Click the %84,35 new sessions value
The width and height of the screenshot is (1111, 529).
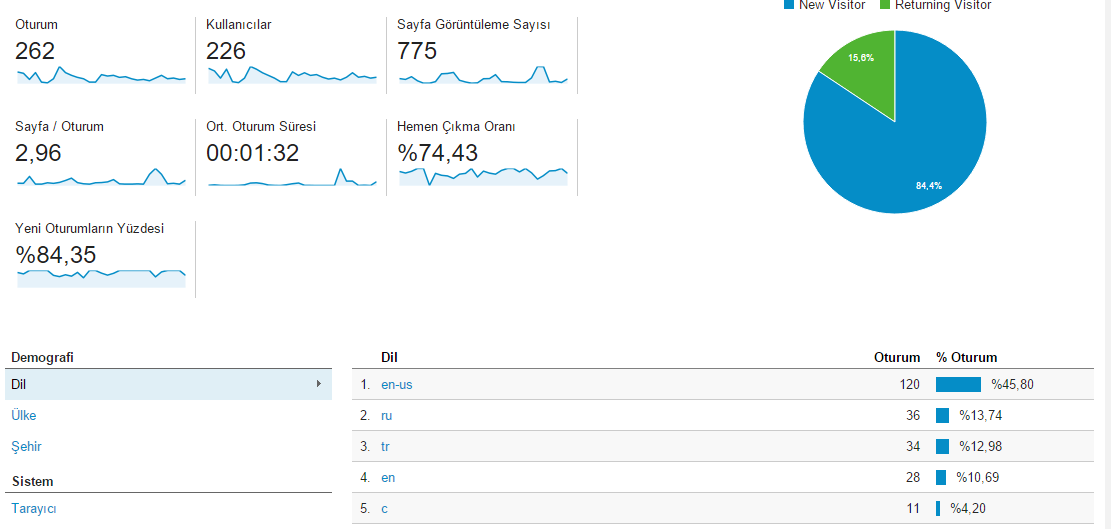click(56, 255)
